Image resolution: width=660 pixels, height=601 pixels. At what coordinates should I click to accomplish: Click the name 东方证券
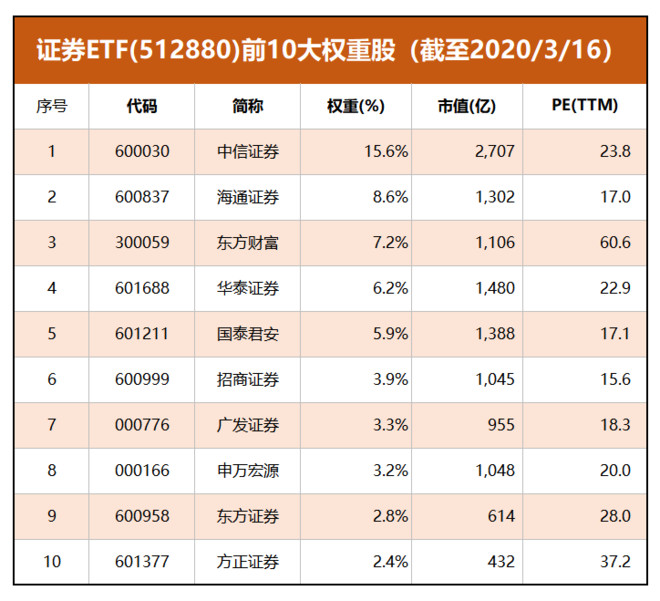248,516
